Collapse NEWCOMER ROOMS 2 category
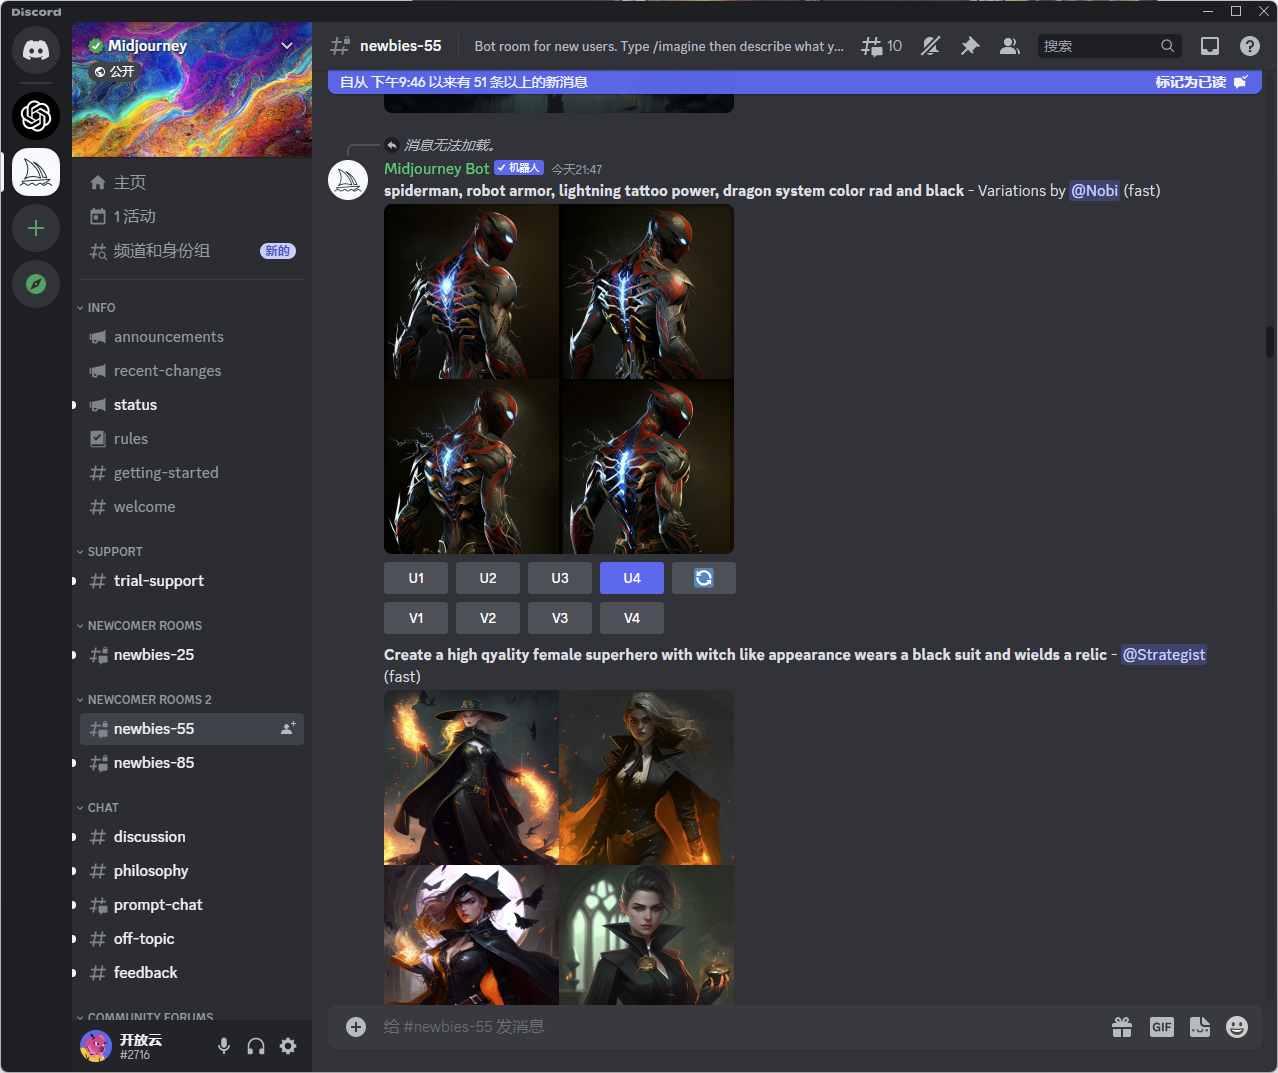 pyautogui.click(x=144, y=700)
